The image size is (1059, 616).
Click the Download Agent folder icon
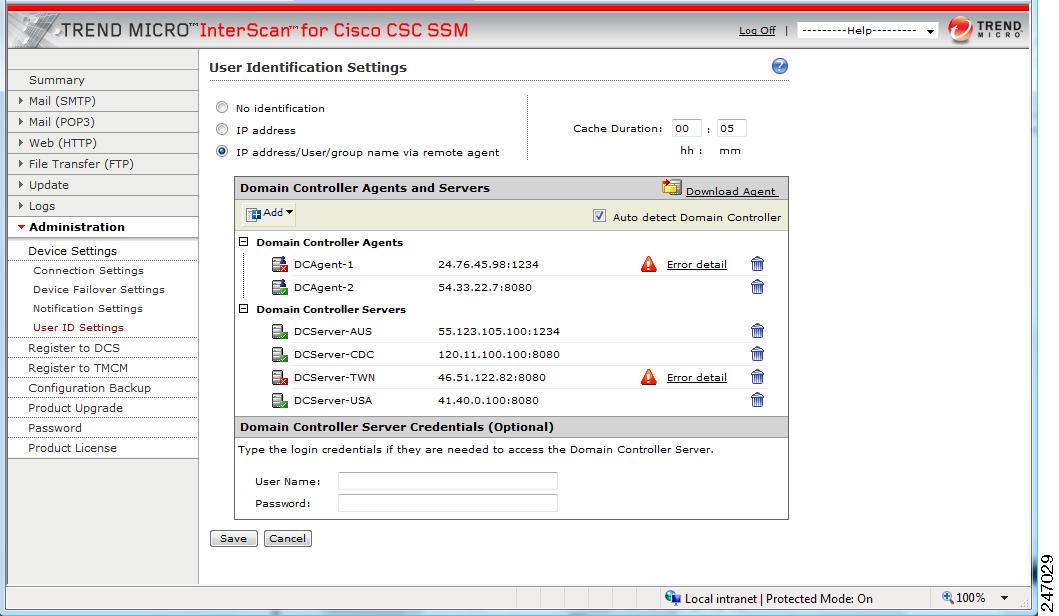pyautogui.click(x=671, y=187)
